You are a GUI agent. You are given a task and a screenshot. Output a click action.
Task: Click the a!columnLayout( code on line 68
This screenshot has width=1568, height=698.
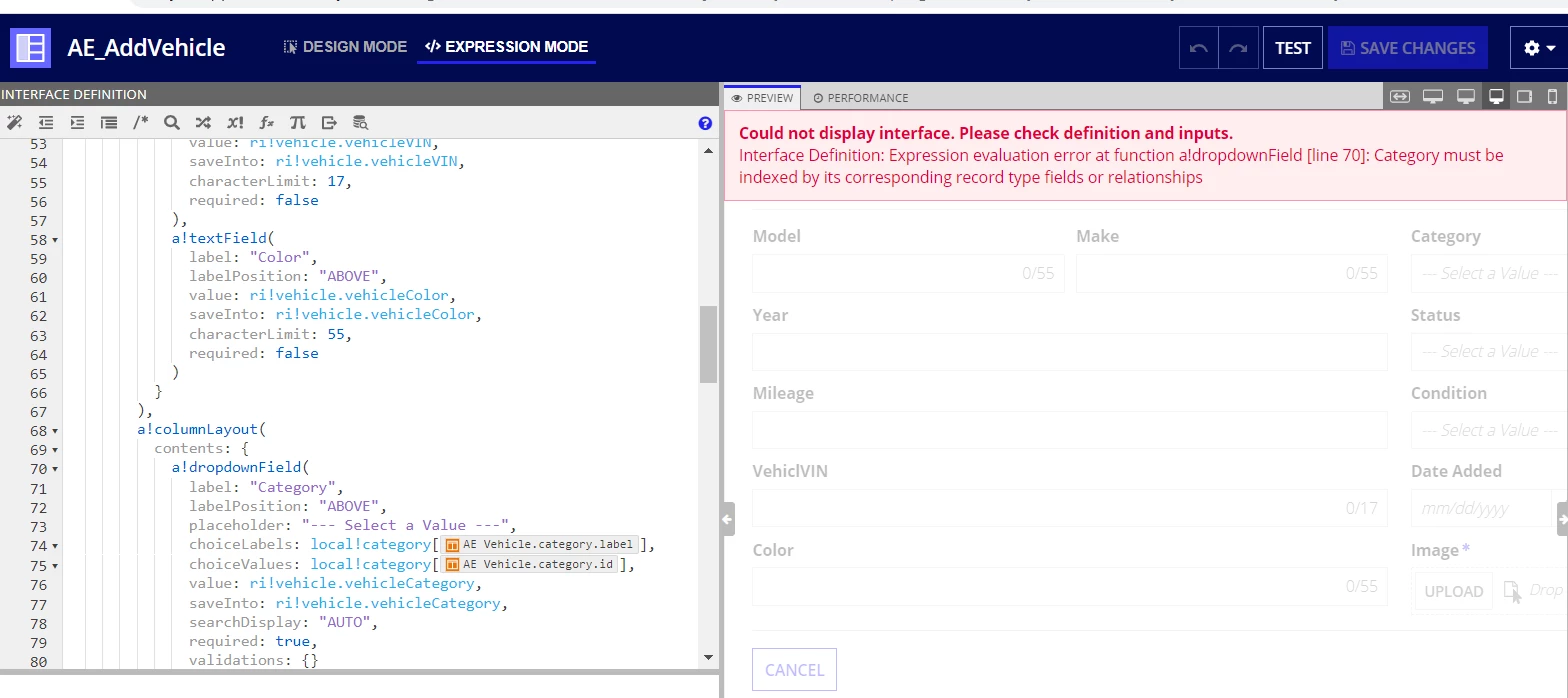click(202, 430)
